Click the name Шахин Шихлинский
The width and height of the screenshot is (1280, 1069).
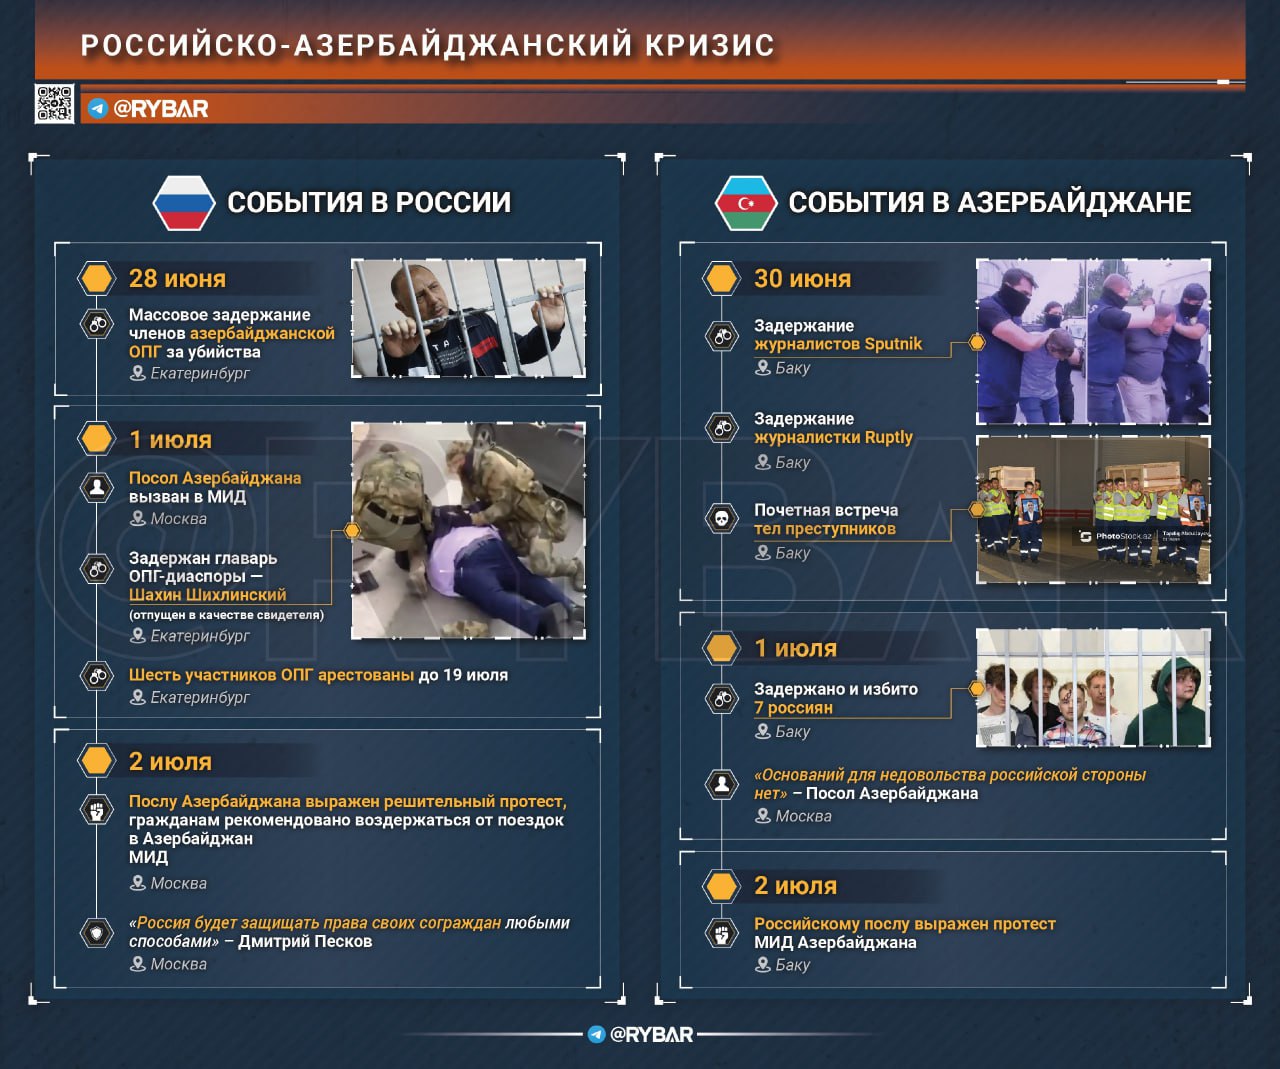(207, 595)
